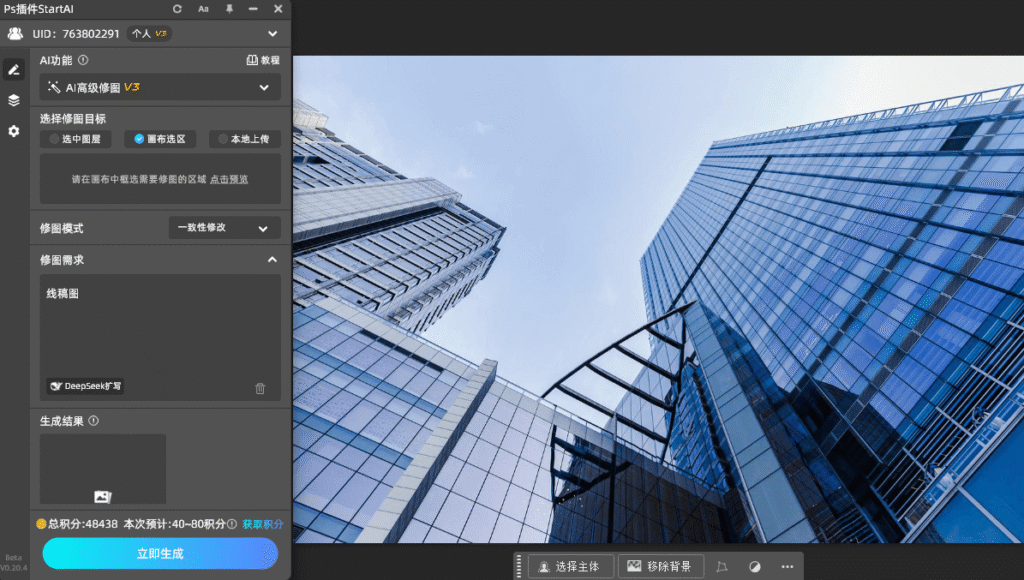Expand the UID account dropdown arrow

[x=273, y=34]
